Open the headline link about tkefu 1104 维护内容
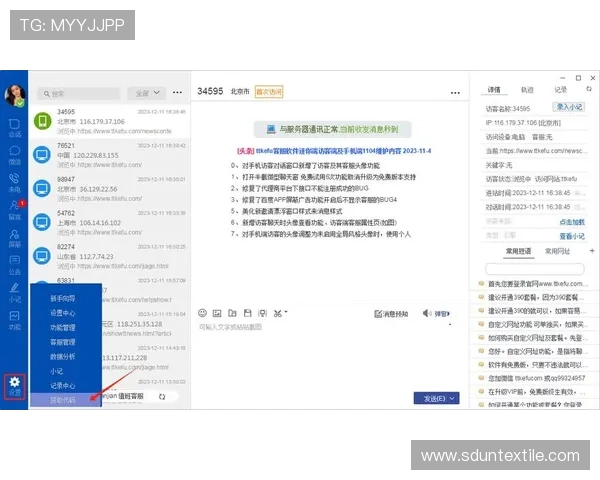The height and width of the screenshot is (480, 600). 334,151
